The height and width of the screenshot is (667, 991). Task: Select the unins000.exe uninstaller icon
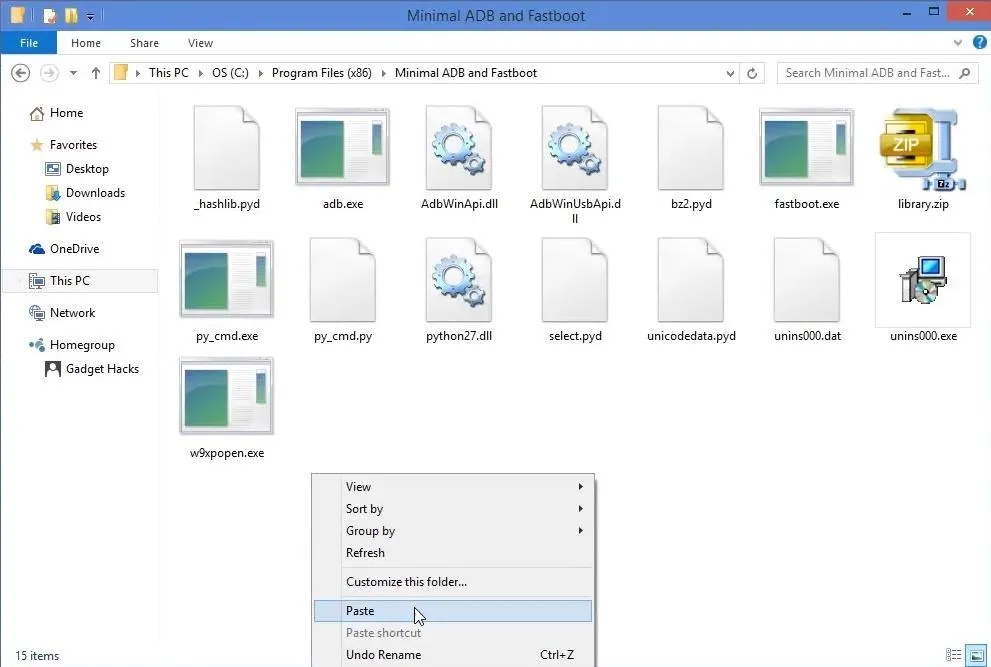pyautogui.click(x=923, y=280)
